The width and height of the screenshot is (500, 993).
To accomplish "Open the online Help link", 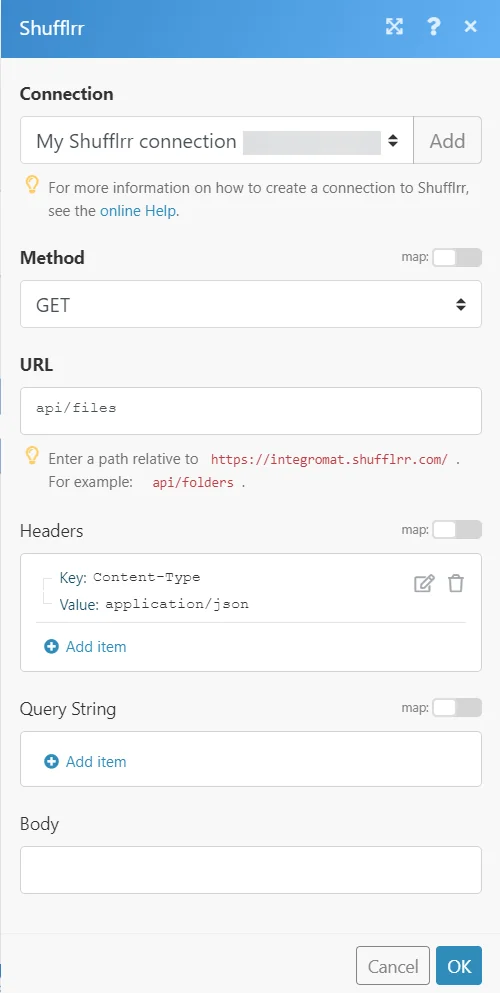I will 139,211.
